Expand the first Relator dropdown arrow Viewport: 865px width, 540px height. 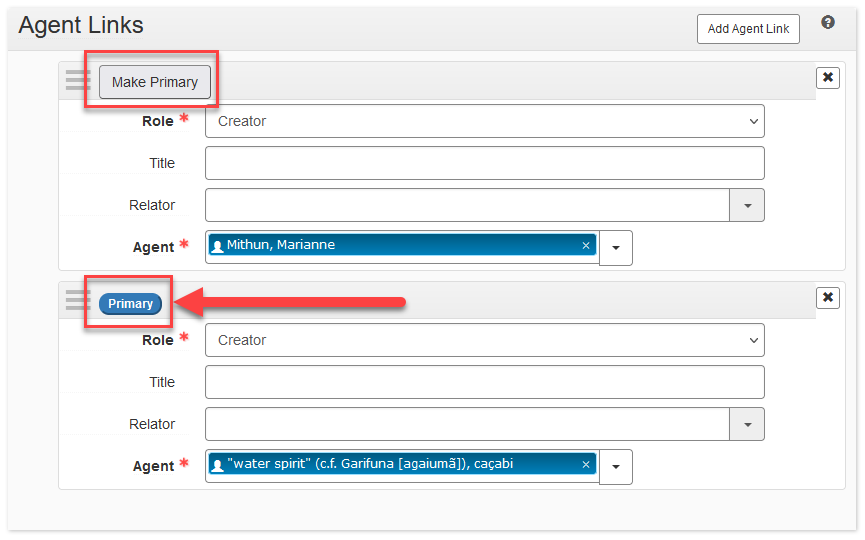(x=747, y=205)
